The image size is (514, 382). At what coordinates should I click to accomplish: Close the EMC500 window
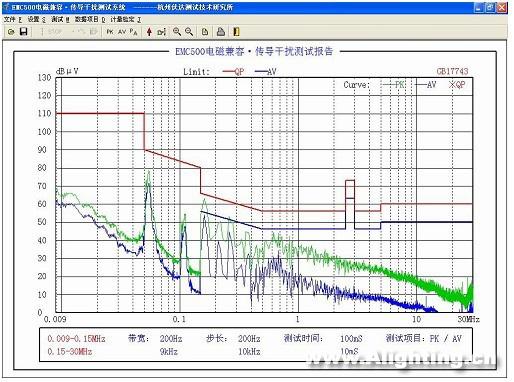point(502,7)
